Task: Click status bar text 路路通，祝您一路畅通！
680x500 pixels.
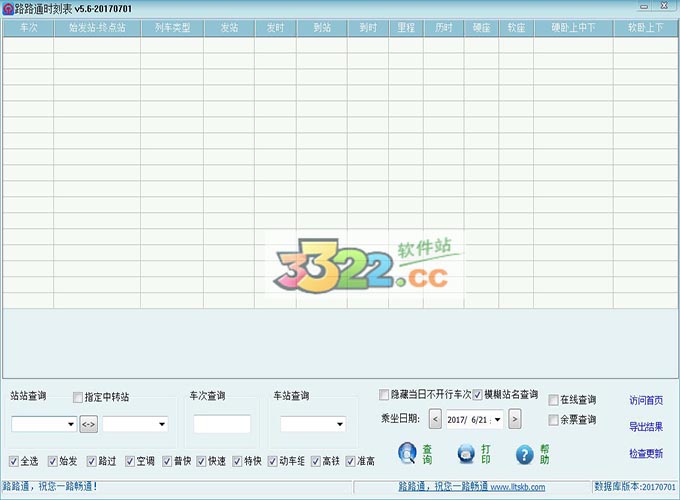Action: tap(50, 486)
